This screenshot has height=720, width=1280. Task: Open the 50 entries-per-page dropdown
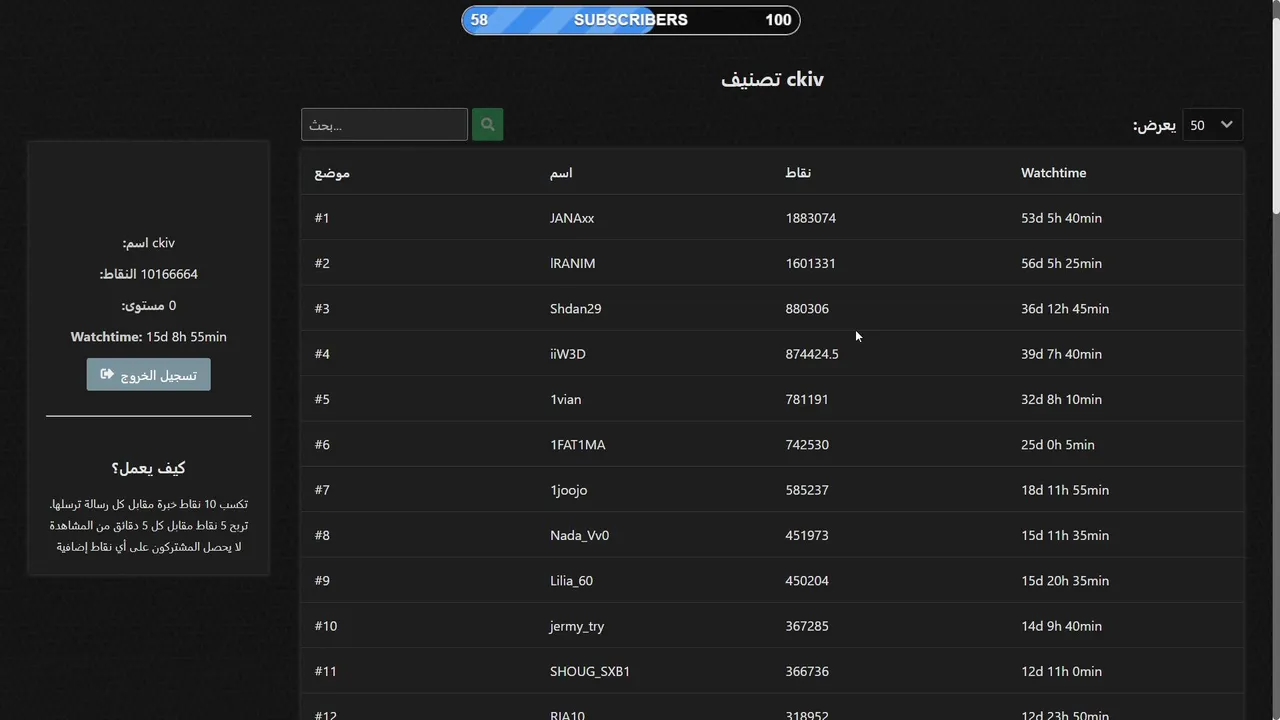(1213, 125)
